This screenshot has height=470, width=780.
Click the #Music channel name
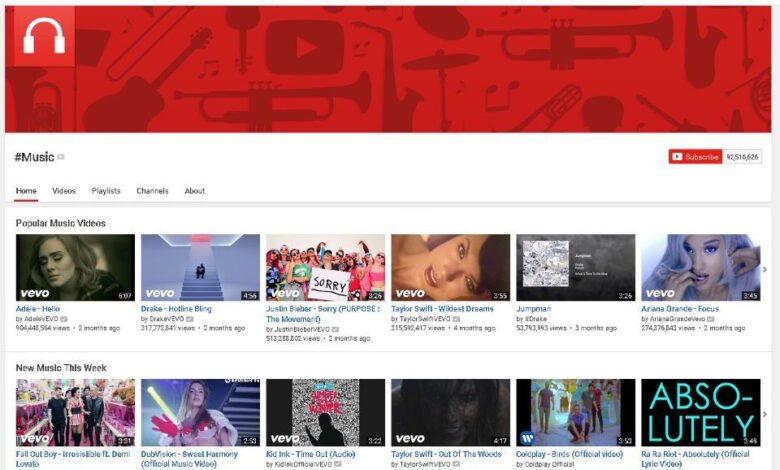pyautogui.click(x=34, y=157)
